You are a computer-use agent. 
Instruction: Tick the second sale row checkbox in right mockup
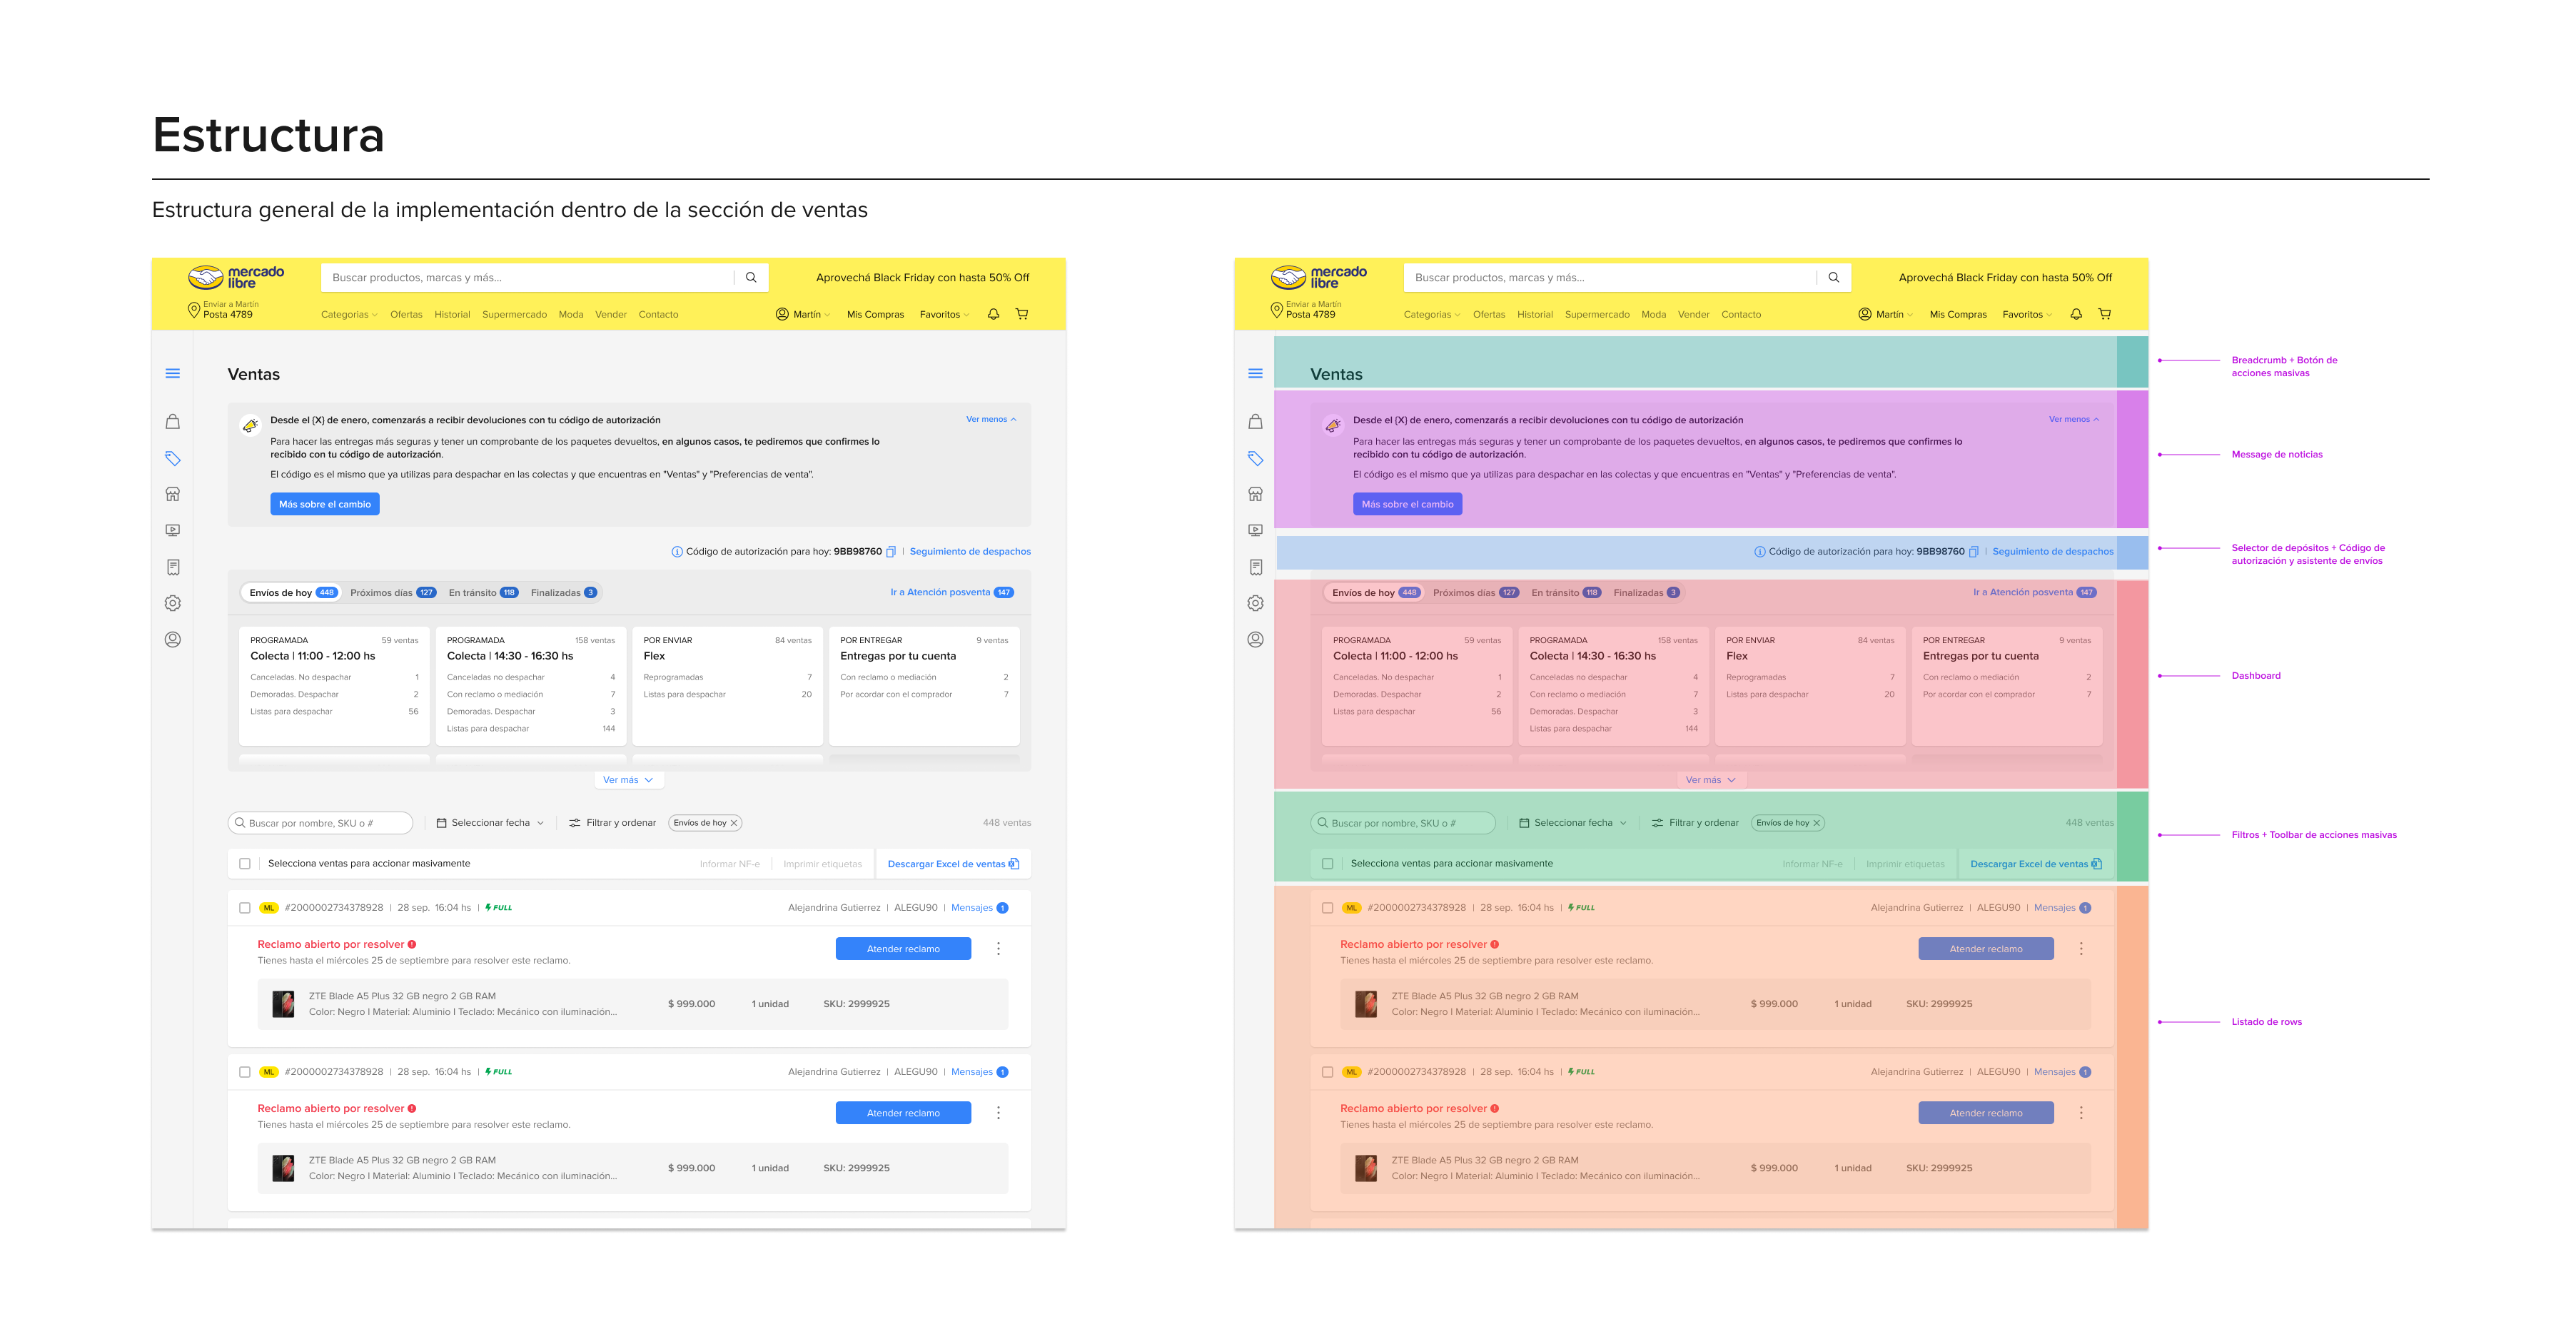pyautogui.click(x=1327, y=1072)
